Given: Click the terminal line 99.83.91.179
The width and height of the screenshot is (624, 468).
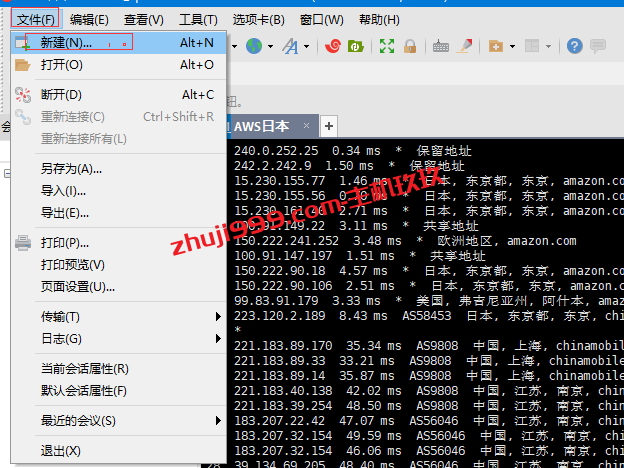Looking at the screenshot, I should [429, 301].
